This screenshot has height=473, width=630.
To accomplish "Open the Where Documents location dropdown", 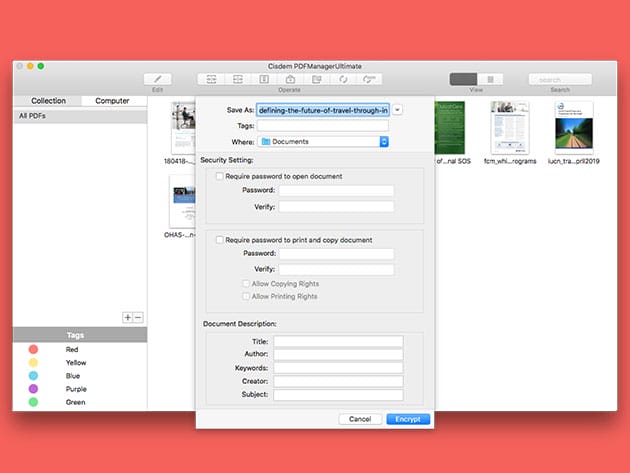I will click(x=384, y=142).
